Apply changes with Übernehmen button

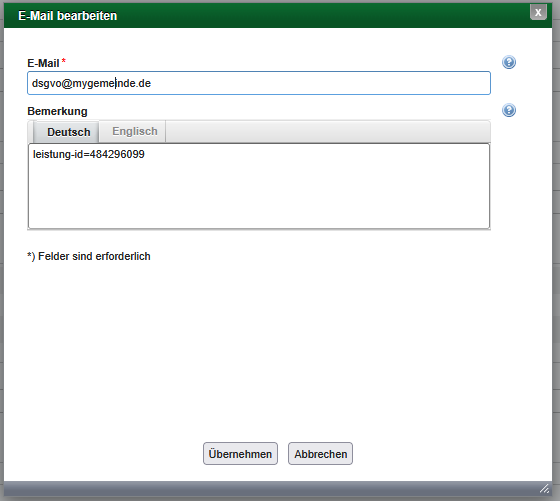point(240,454)
